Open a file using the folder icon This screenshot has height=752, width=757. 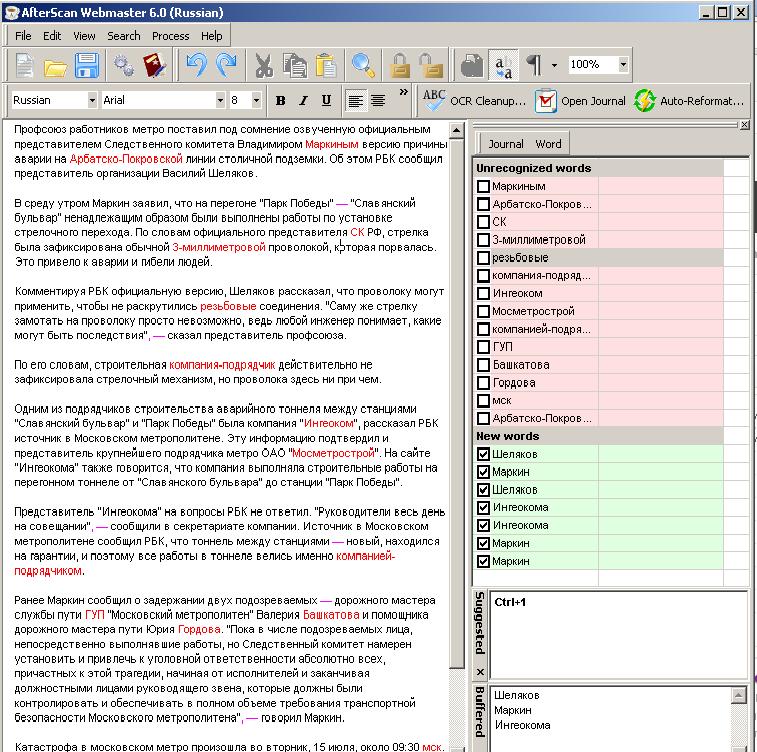click(55, 66)
